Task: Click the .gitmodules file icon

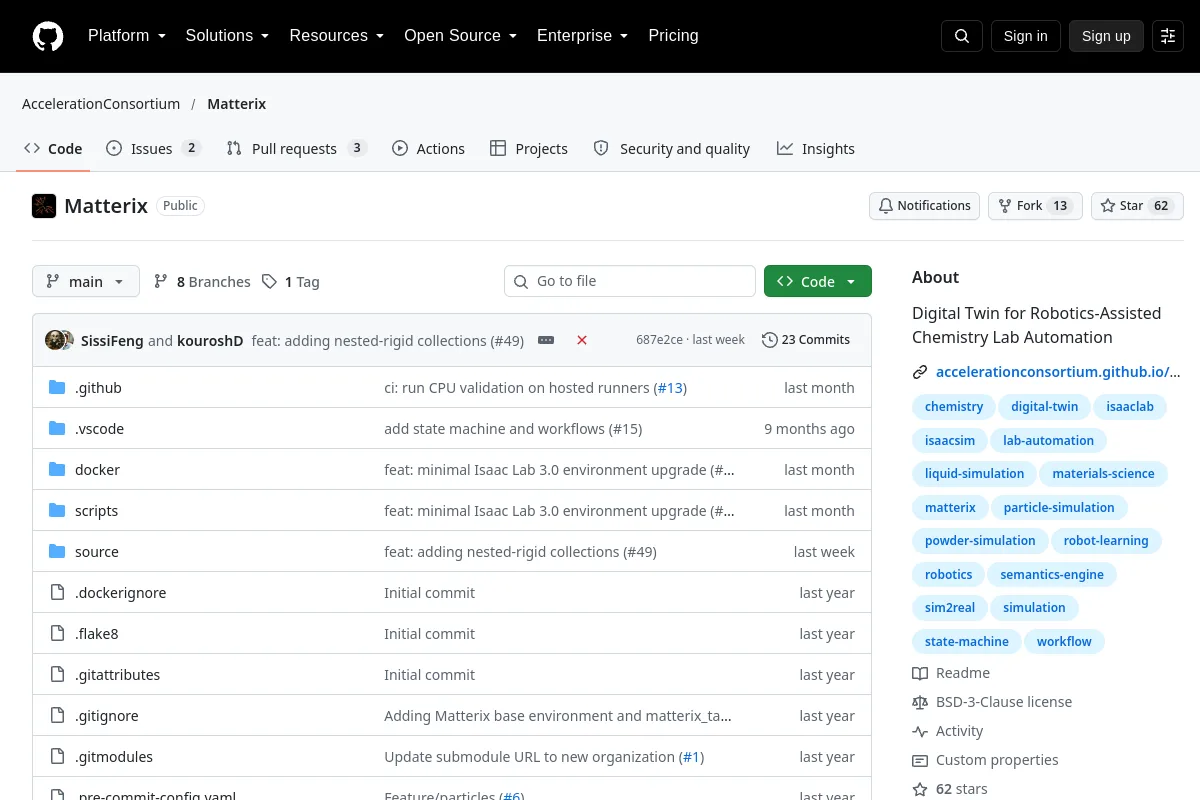Action: coord(57,757)
